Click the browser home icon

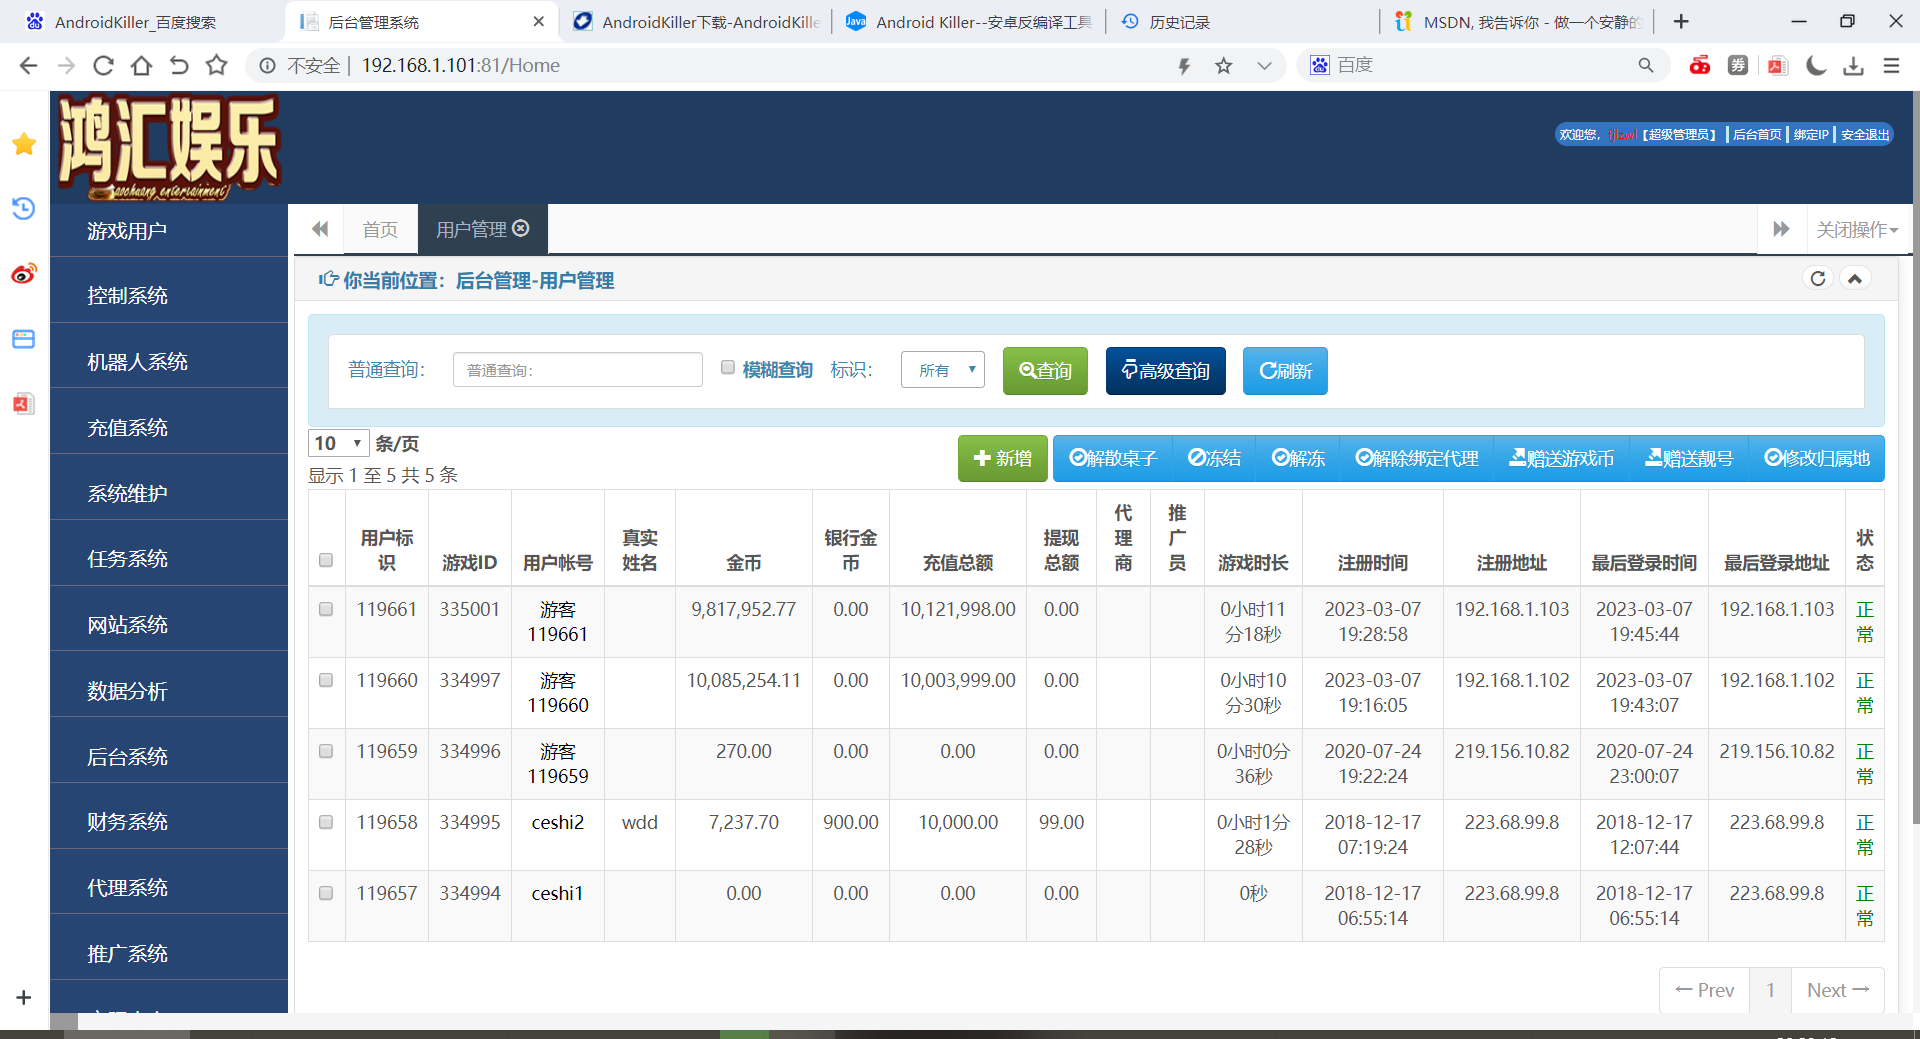pyautogui.click(x=141, y=66)
